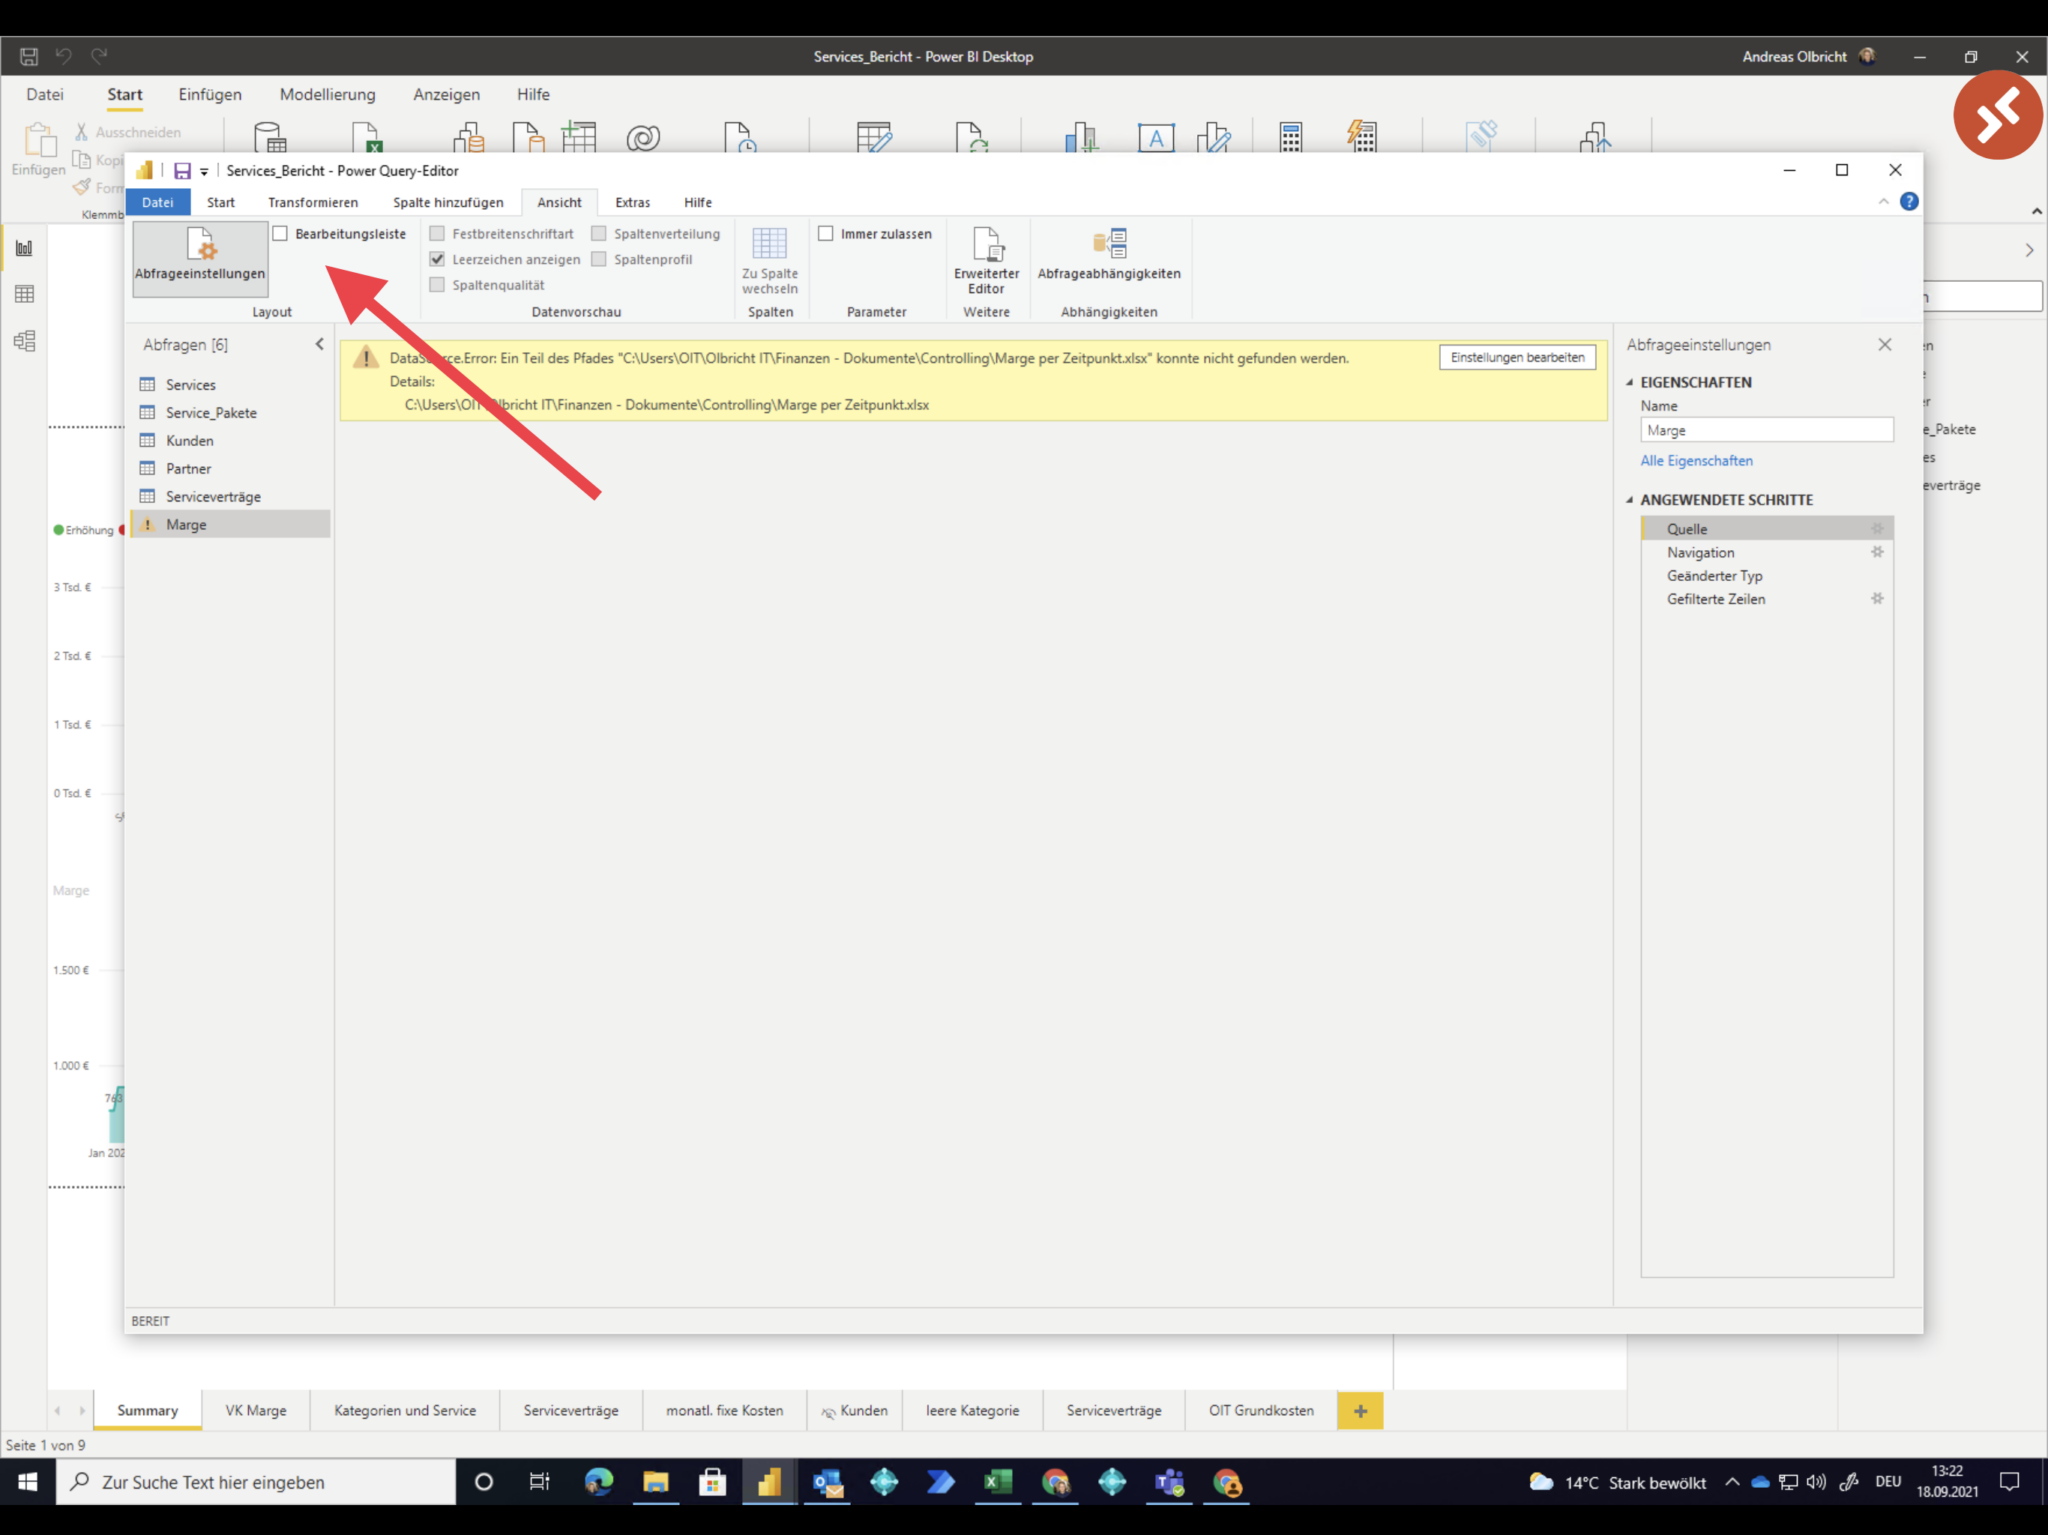Switch to the Transformieren ribbon tab
This screenshot has width=2048, height=1535.
(x=313, y=202)
